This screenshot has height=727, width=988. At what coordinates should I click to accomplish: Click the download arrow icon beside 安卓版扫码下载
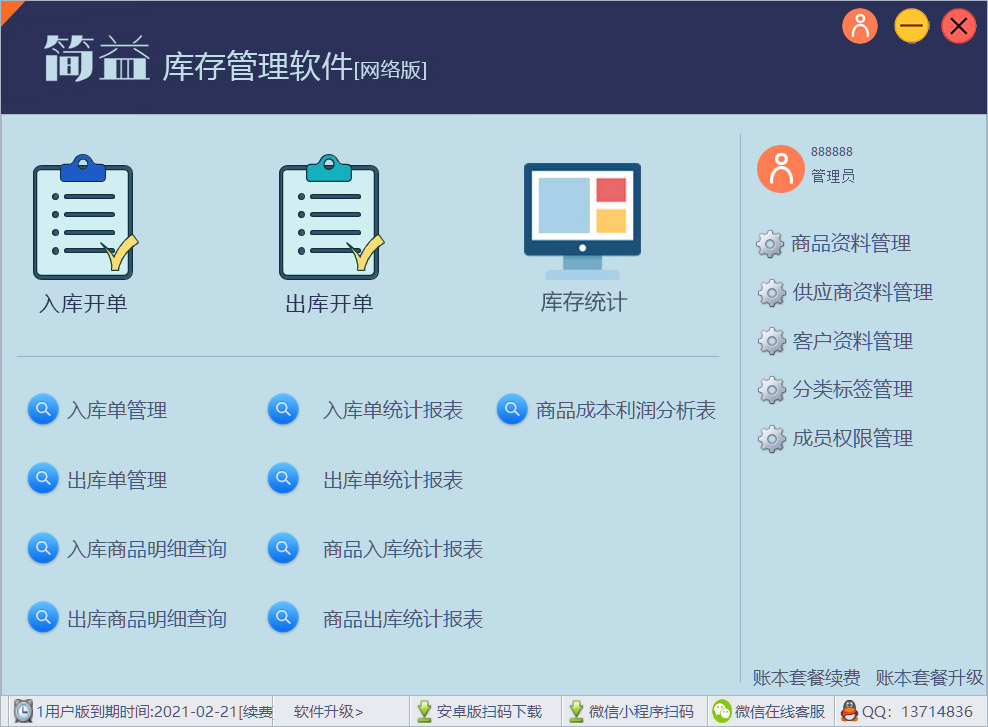(x=424, y=711)
